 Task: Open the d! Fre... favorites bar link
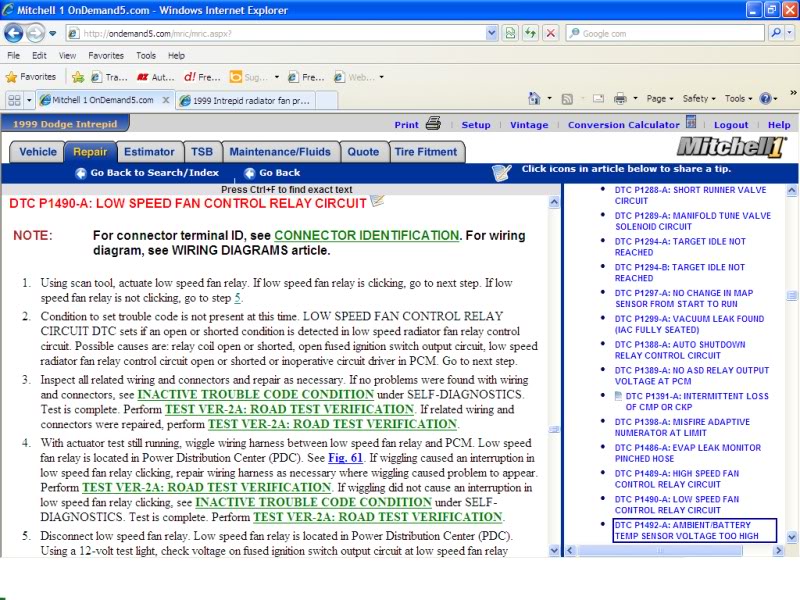coord(202,77)
